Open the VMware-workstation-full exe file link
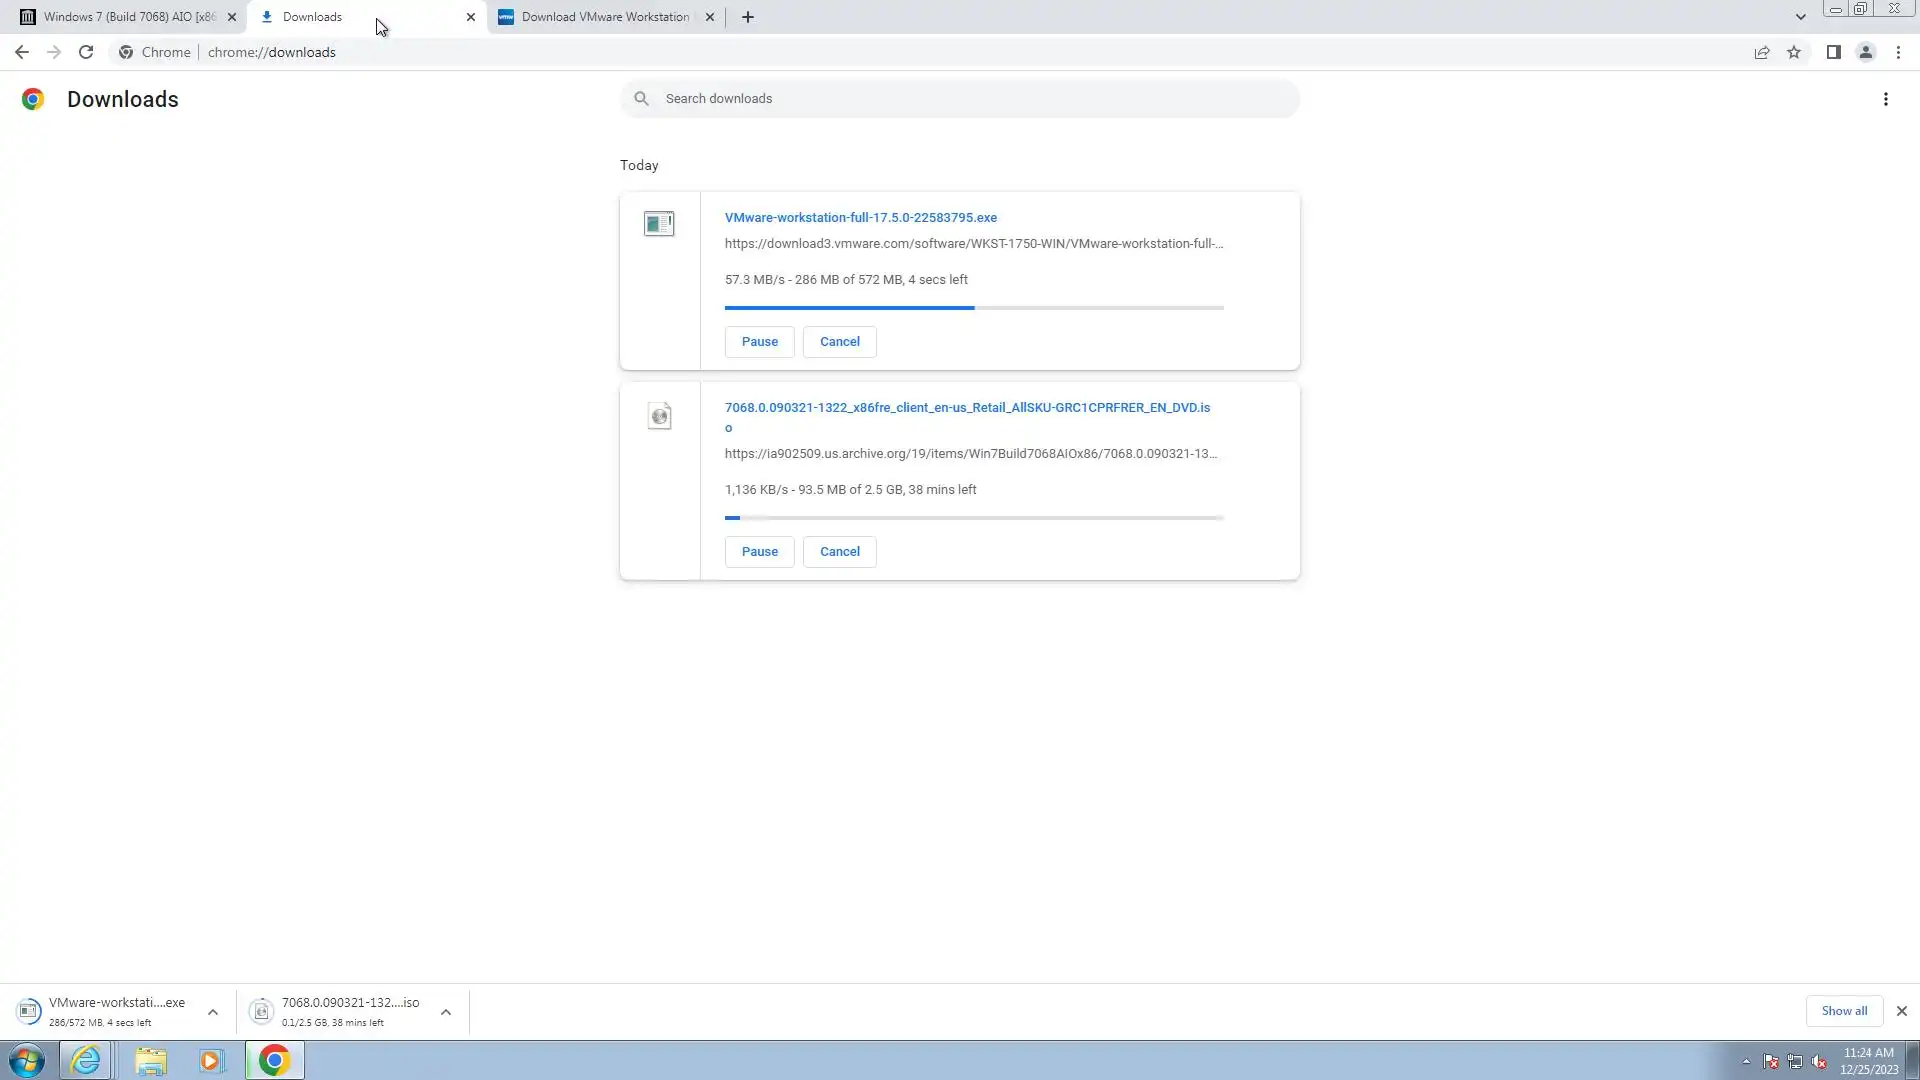 click(x=860, y=217)
